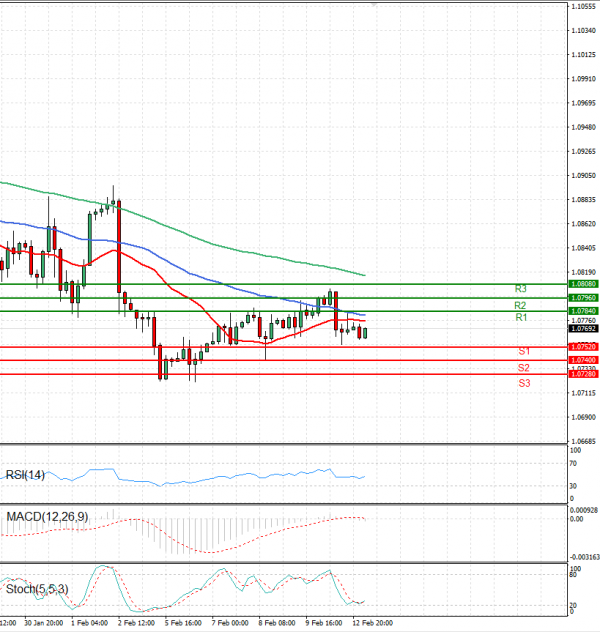Click the RSI(14) indicator label

click(x=25, y=475)
